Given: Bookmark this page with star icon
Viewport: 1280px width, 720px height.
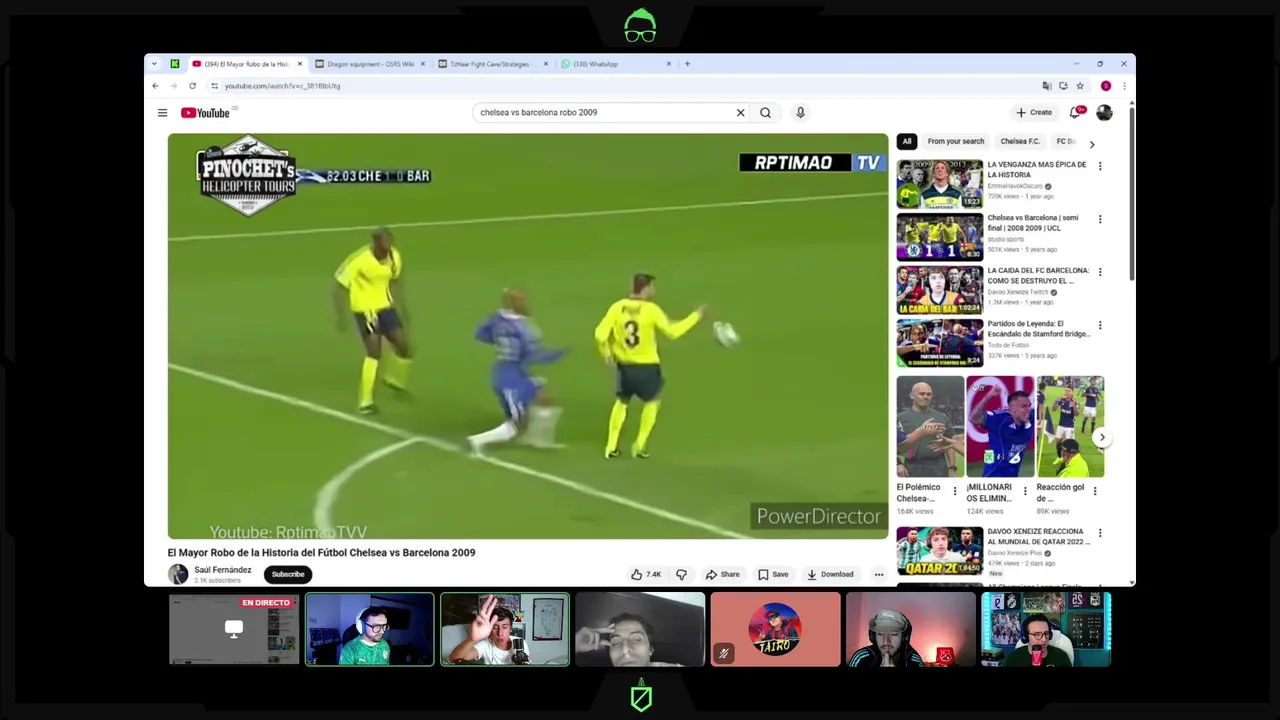Looking at the screenshot, I should tap(1080, 86).
